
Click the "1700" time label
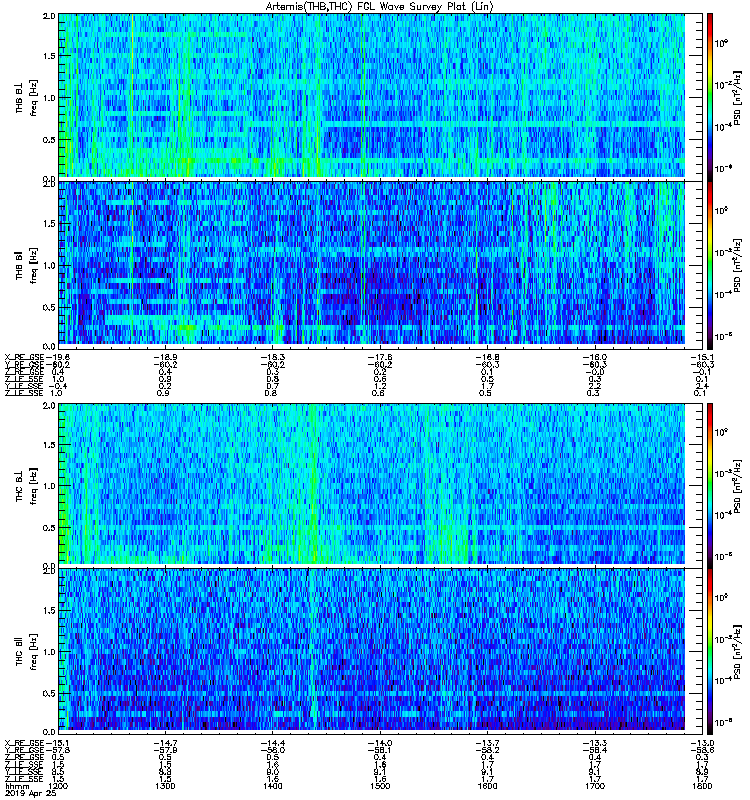[595, 786]
